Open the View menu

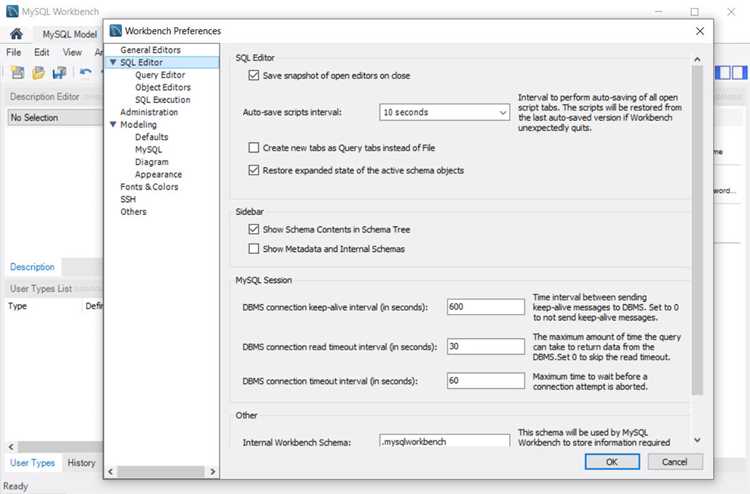click(x=72, y=52)
